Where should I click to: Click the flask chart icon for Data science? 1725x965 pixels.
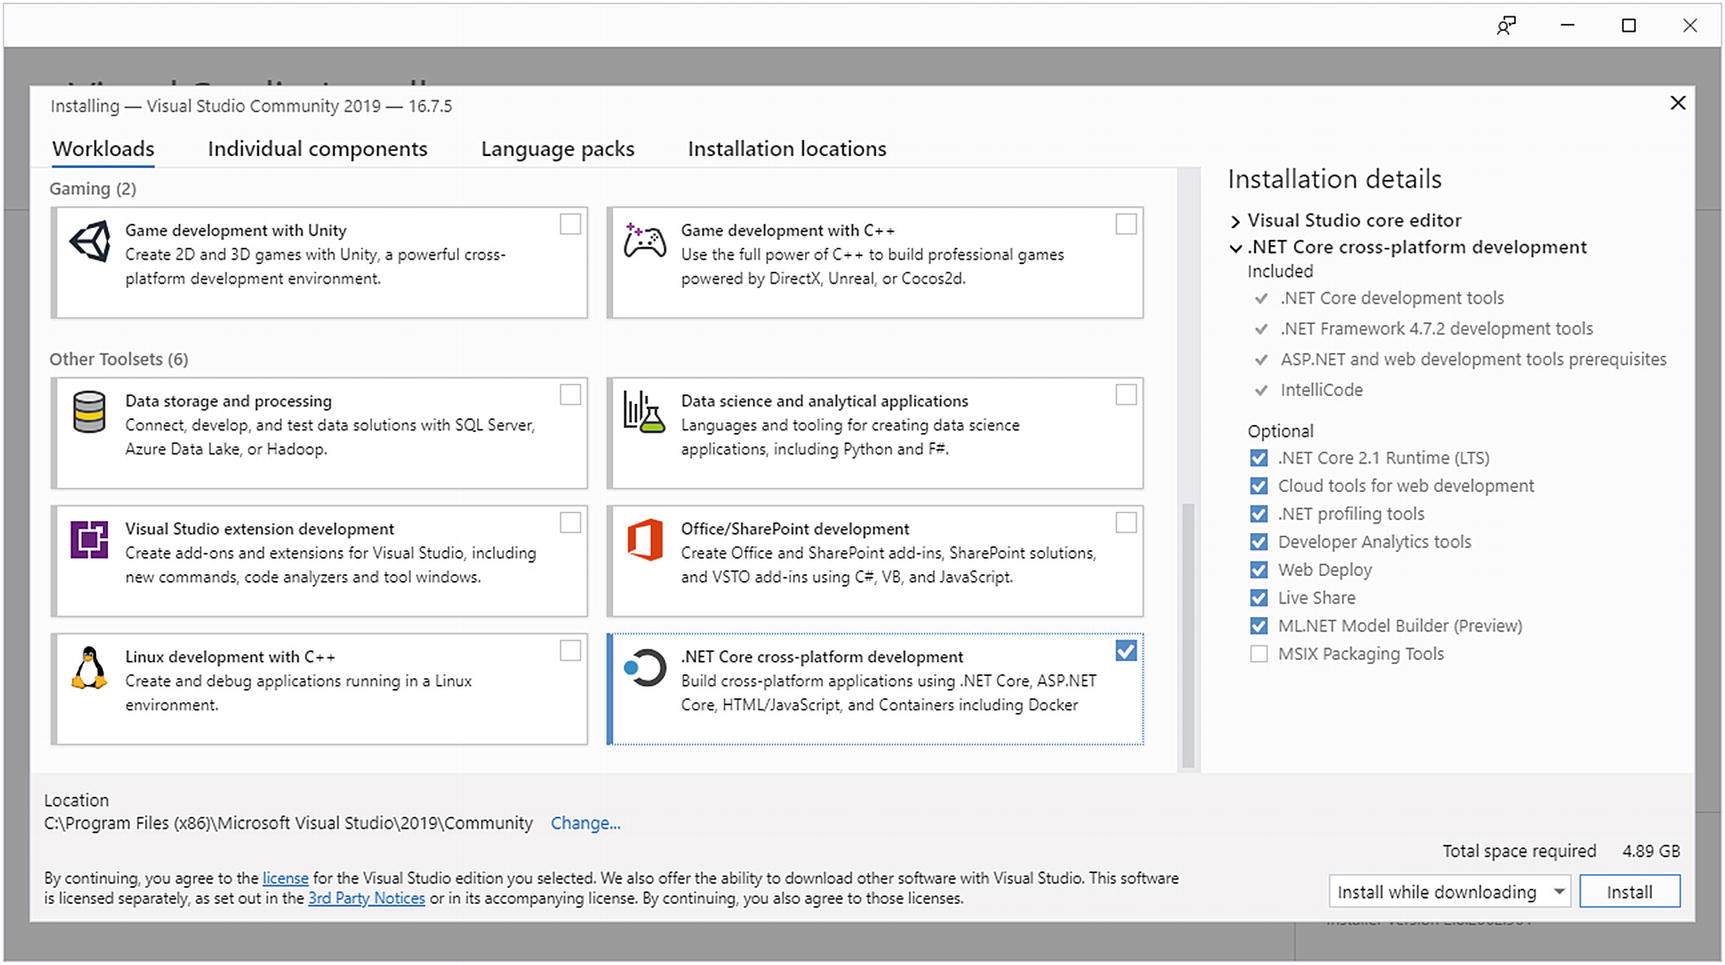click(644, 411)
